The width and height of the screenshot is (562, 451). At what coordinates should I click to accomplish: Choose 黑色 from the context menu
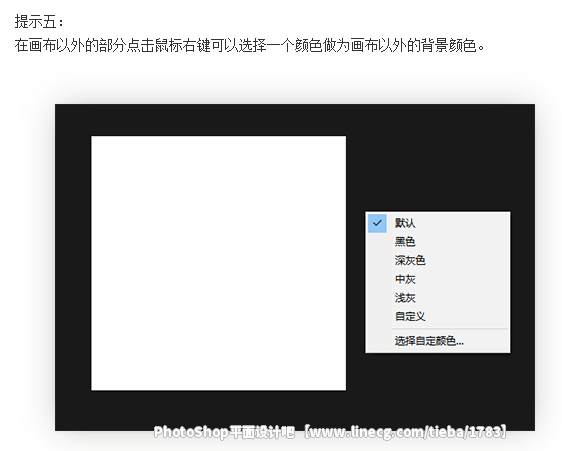tap(438, 242)
